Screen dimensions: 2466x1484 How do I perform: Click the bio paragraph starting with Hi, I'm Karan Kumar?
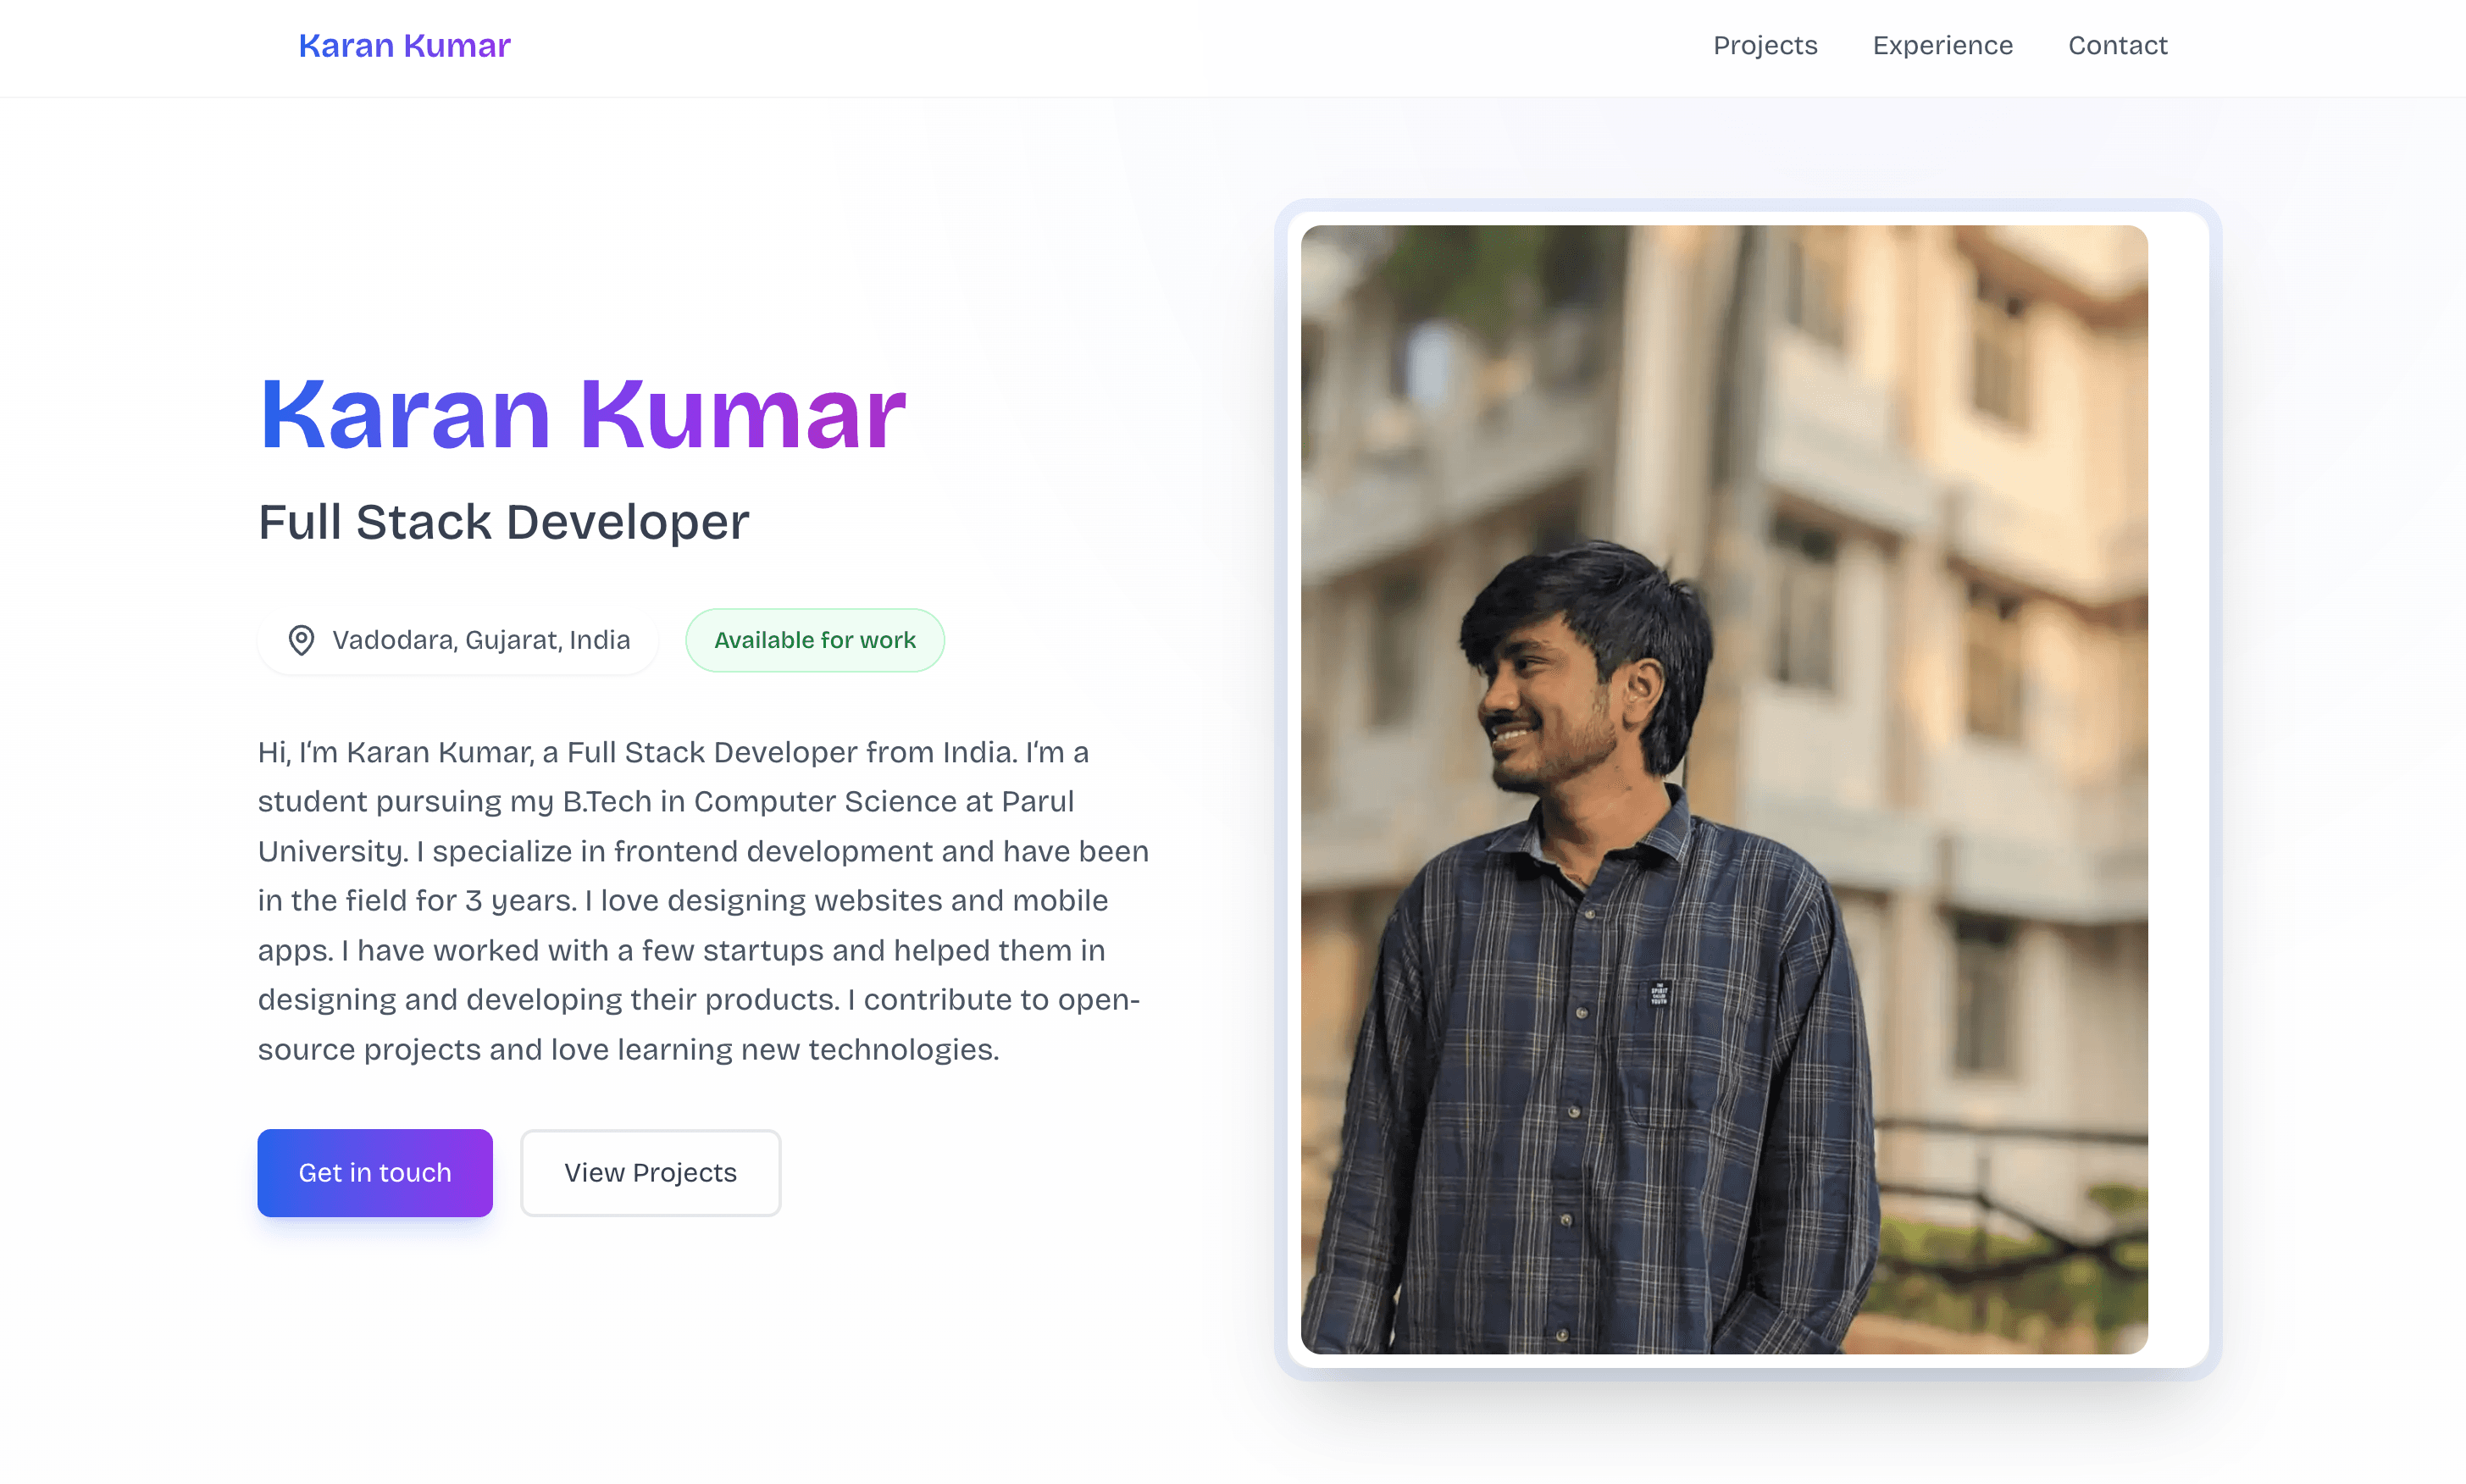pos(704,900)
